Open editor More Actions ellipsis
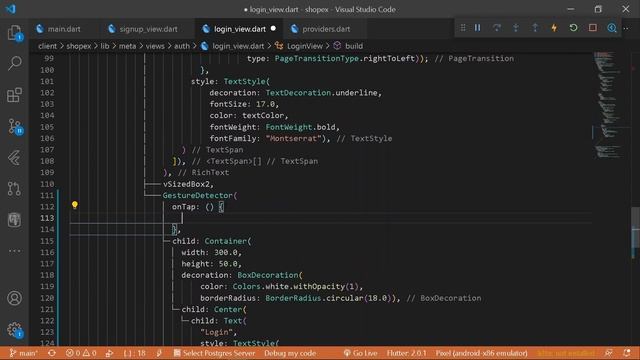The width and height of the screenshot is (640, 360). (627, 29)
